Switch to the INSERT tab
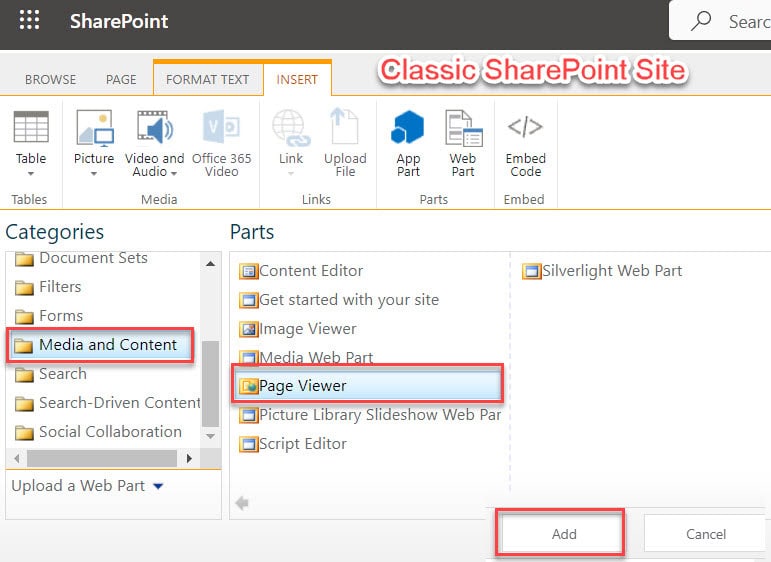 pyautogui.click(x=297, y=79)
